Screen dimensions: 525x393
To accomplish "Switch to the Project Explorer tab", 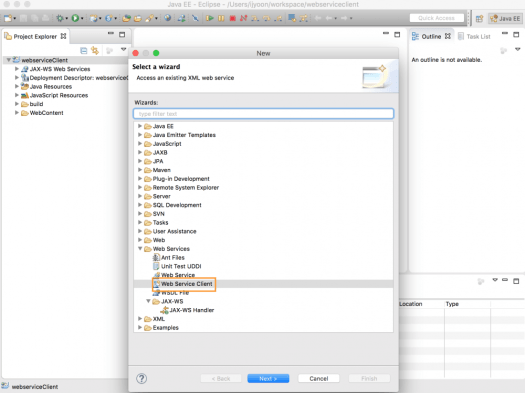I will tap(35, 36).
